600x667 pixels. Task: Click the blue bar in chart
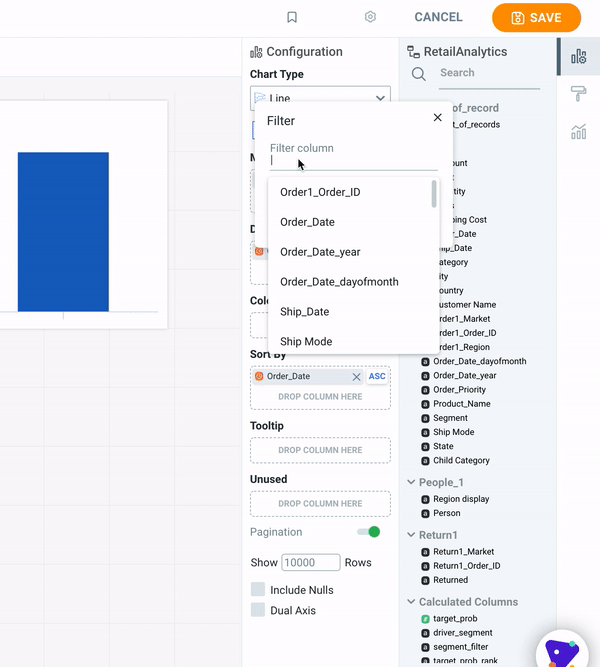[63, 232]
